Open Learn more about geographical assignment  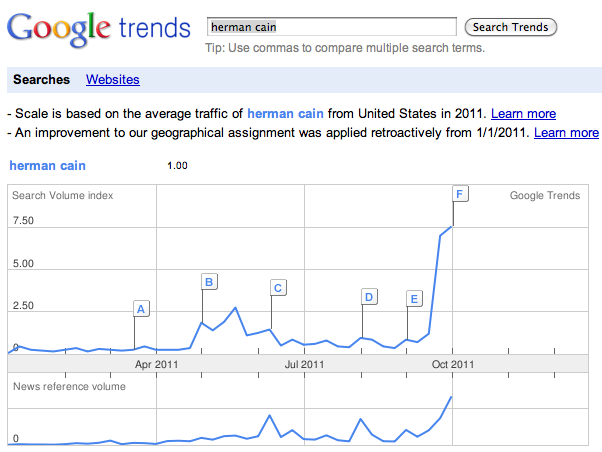pyautogui.click(x=566, y=133)
